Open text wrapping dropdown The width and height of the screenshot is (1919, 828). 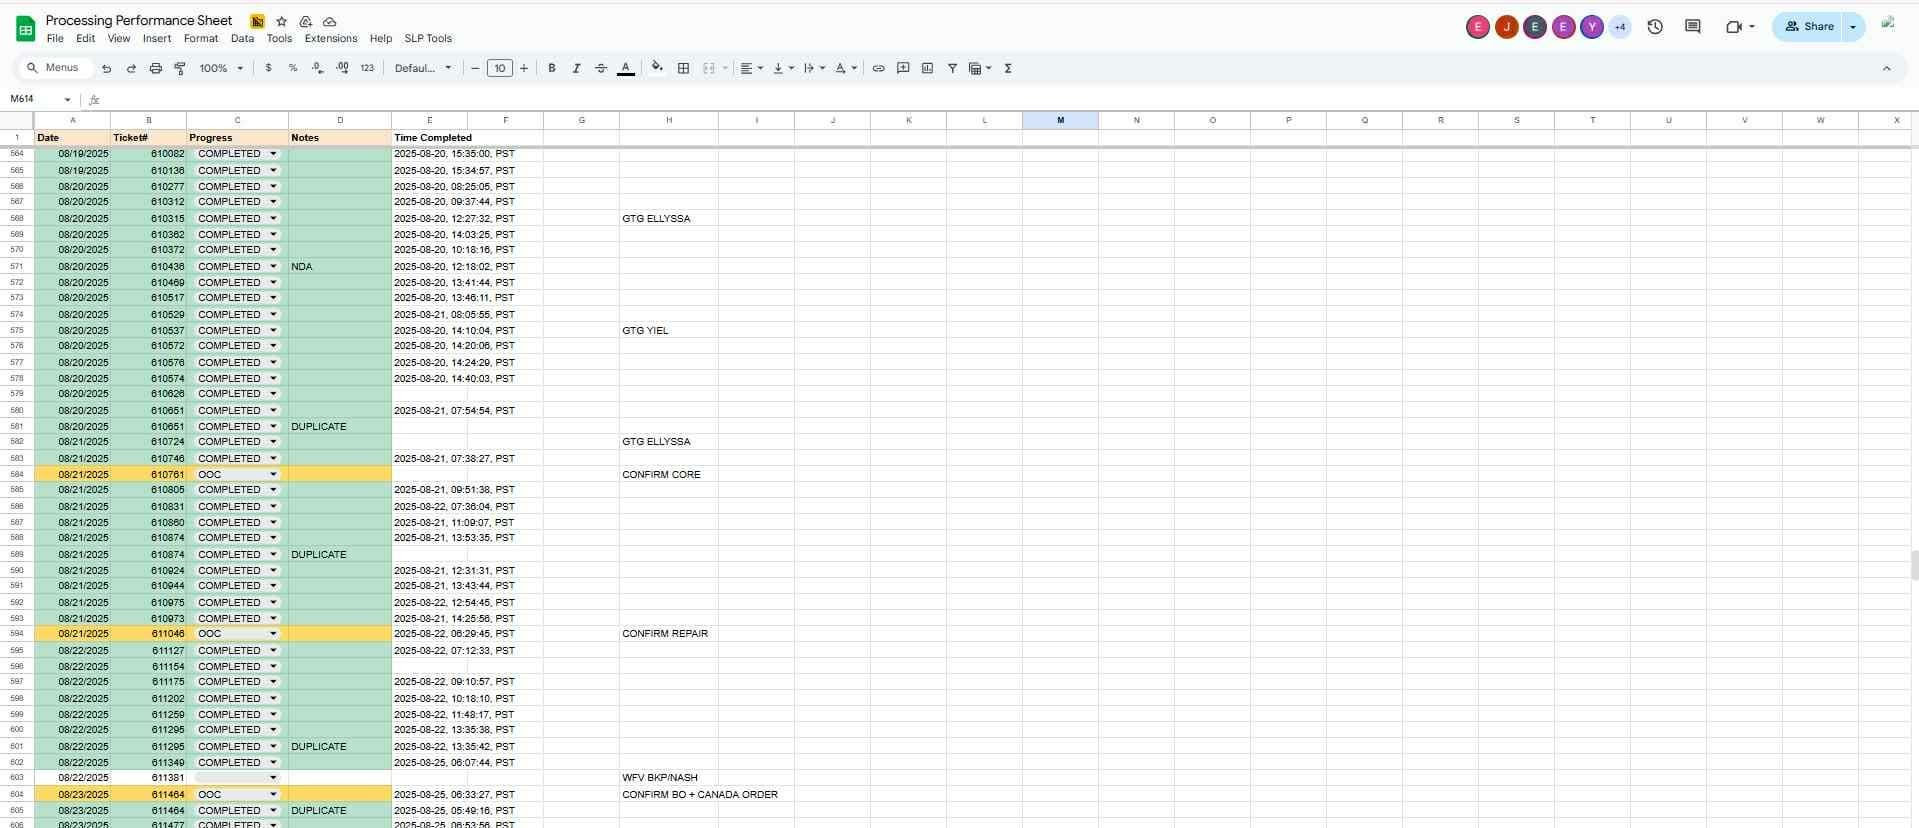814,68
